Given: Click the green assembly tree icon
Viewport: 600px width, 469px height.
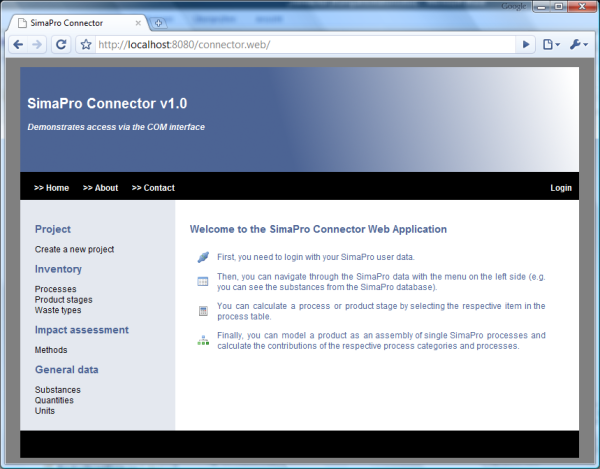Looking at the screenshot, I should (x=203, y=340).
